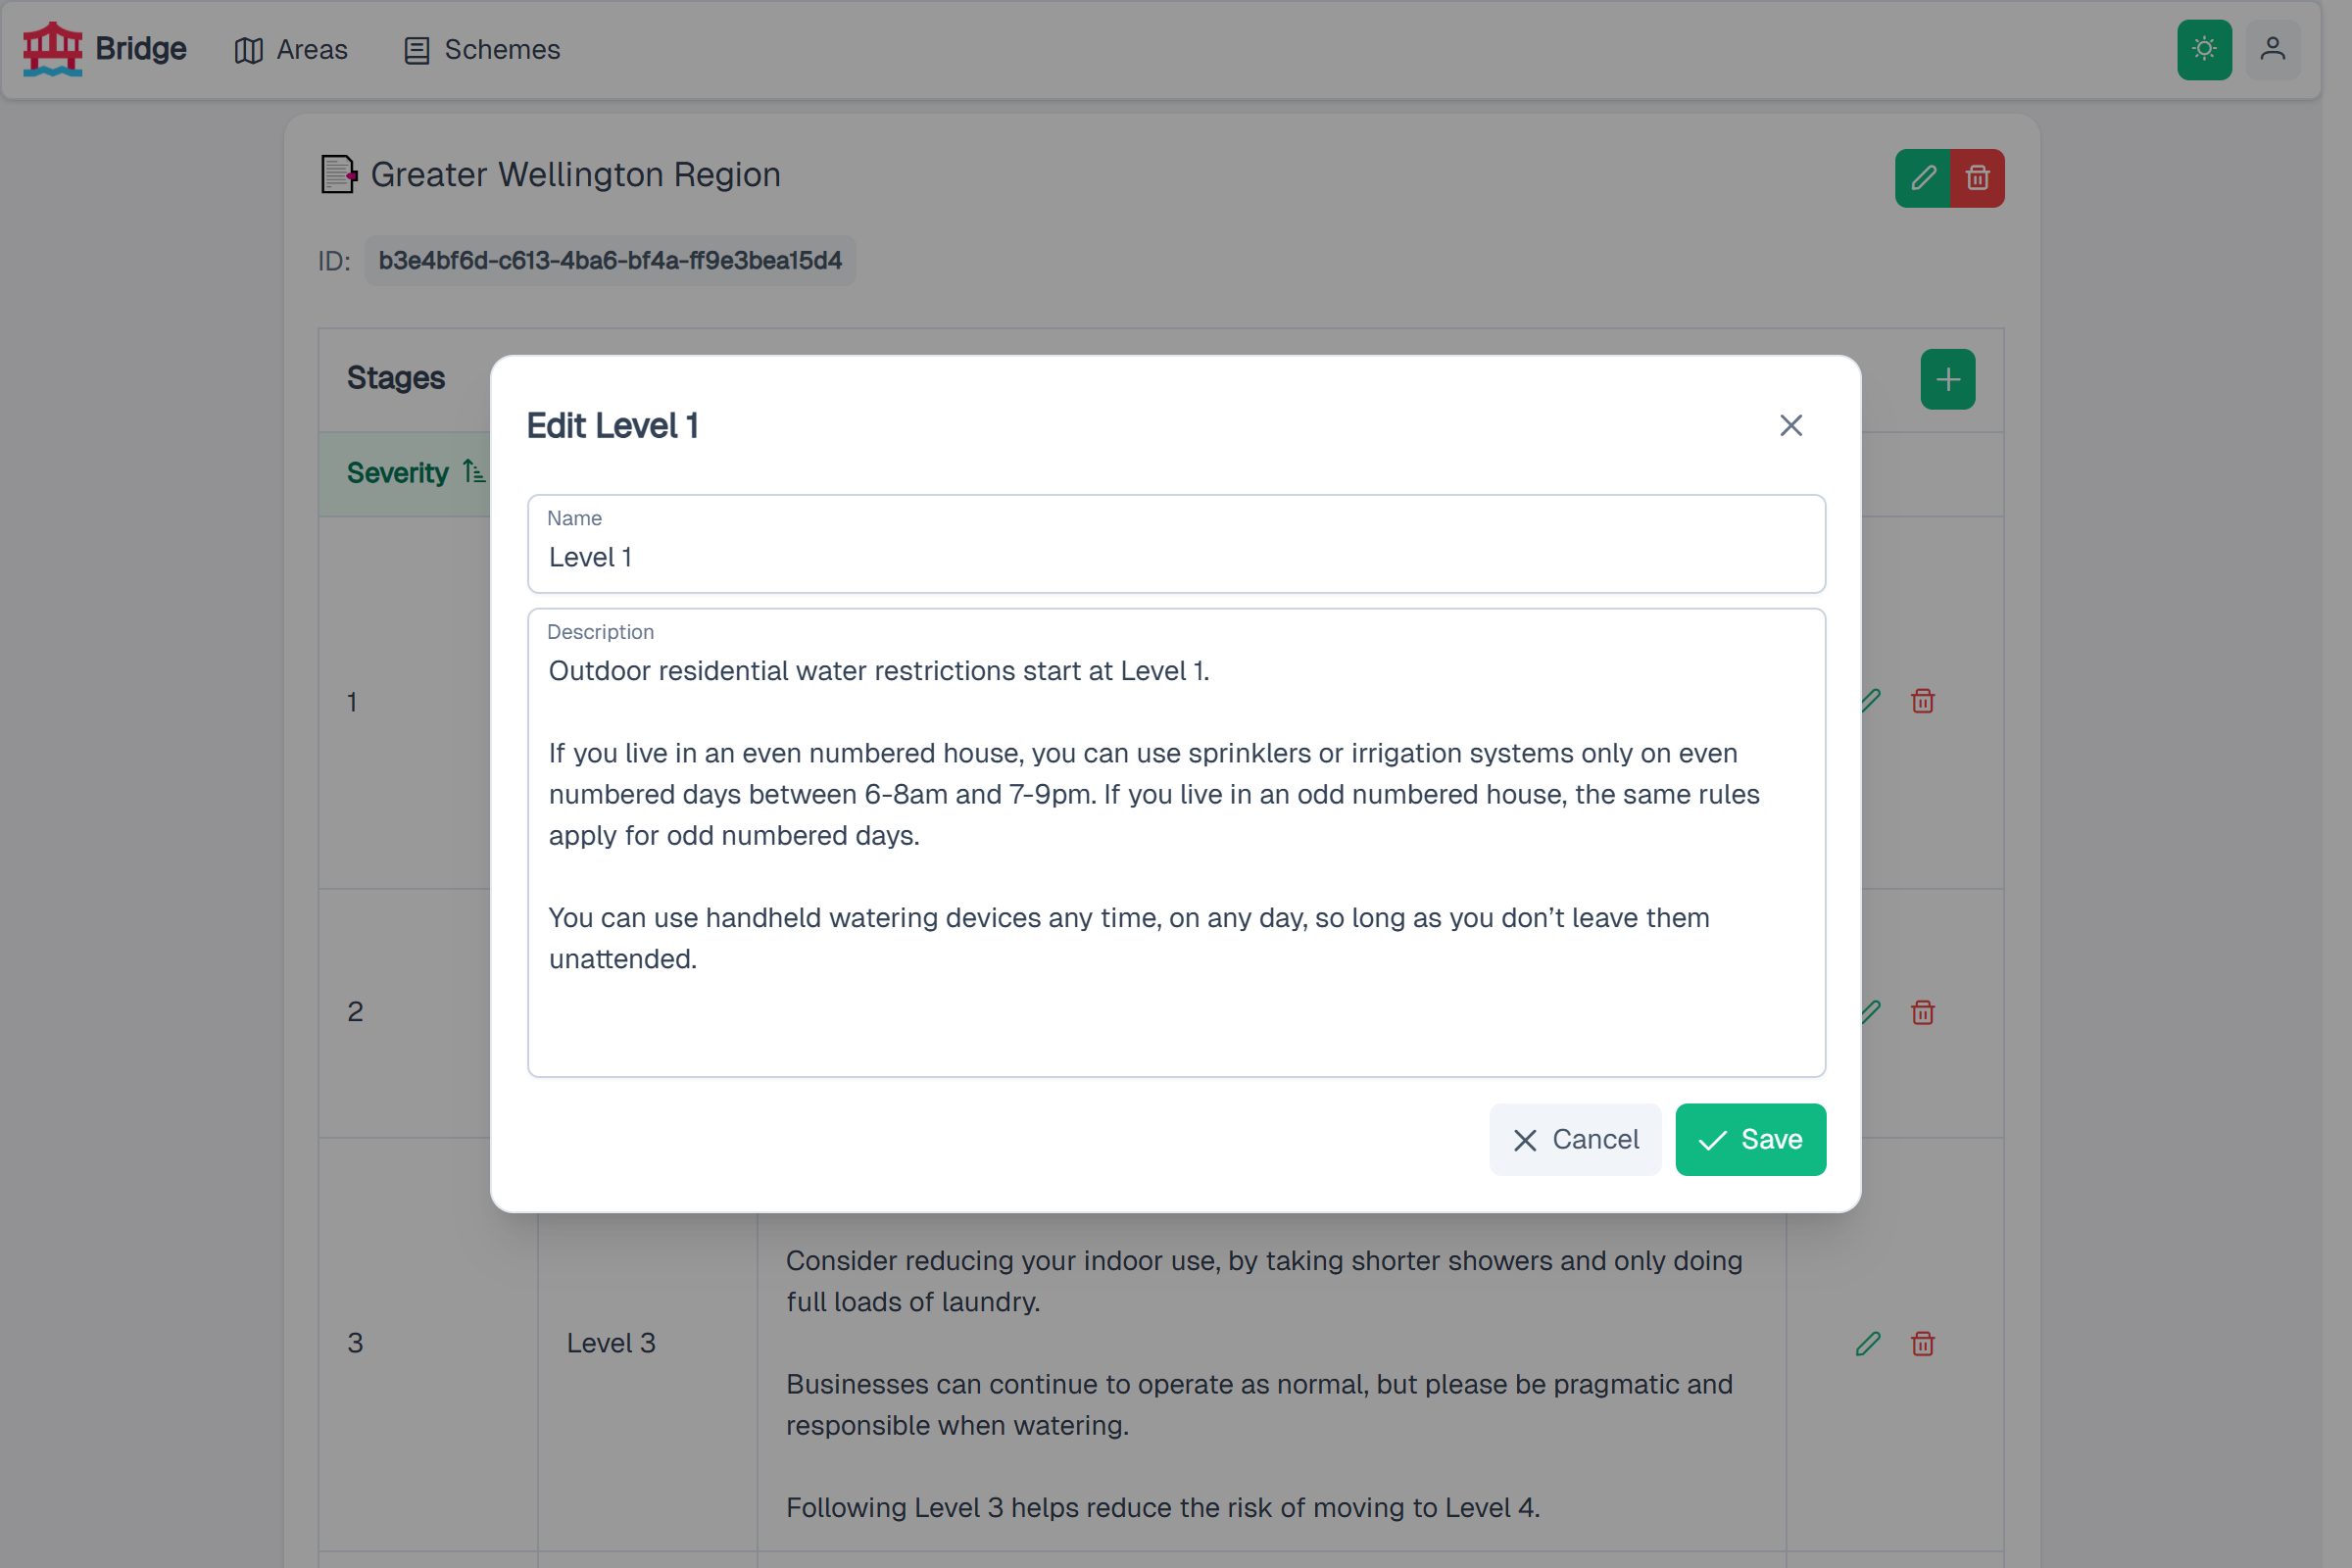
Task: Add a new stage with plus button
Action: tap(1947, 379)
